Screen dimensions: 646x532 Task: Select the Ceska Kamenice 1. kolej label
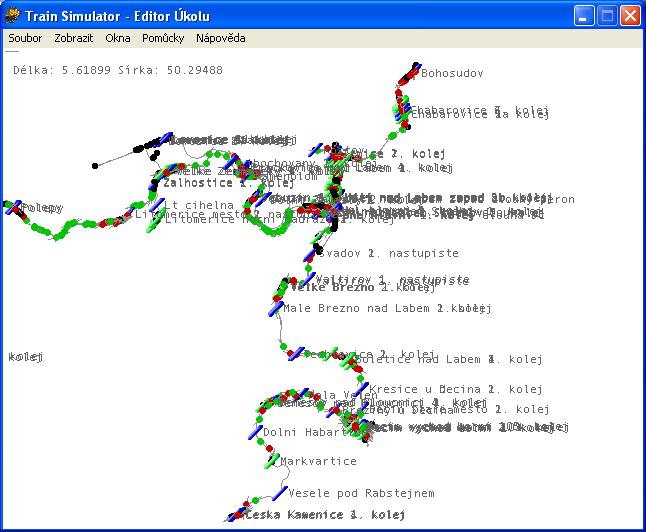click(x=315, y=516)
